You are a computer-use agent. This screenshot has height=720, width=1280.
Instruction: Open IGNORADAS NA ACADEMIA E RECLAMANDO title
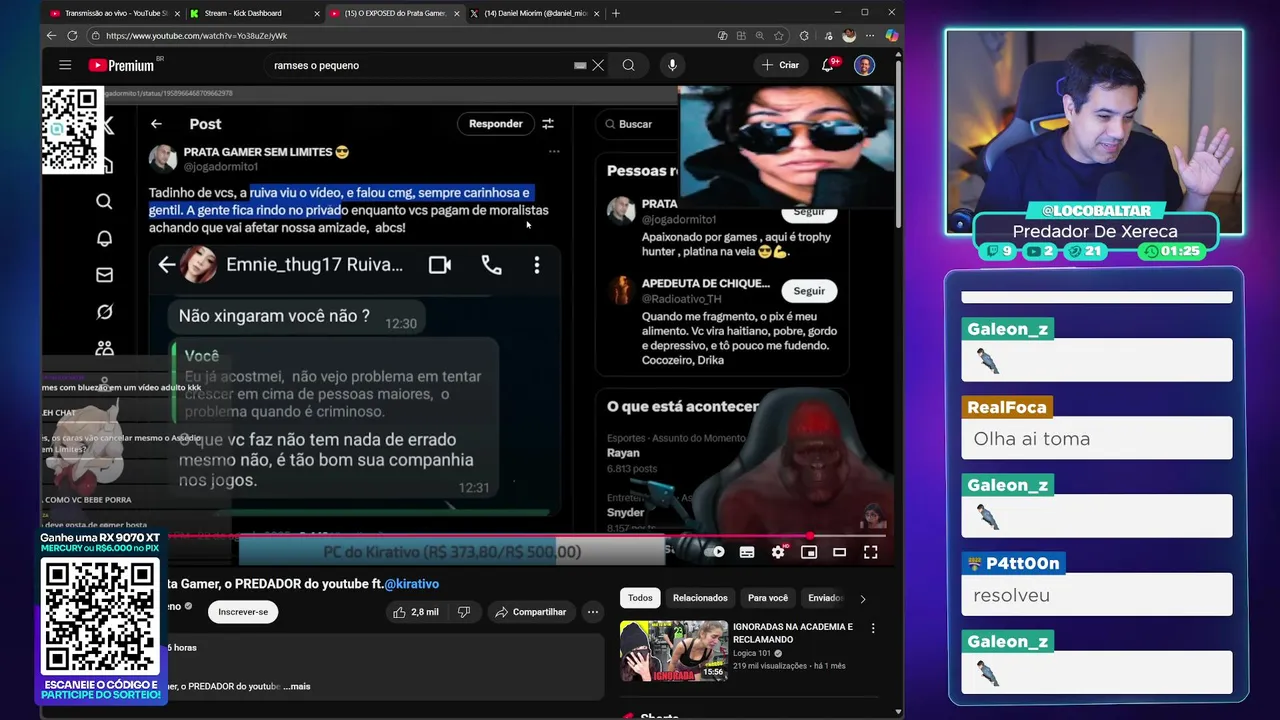click(x=793, y=633)
